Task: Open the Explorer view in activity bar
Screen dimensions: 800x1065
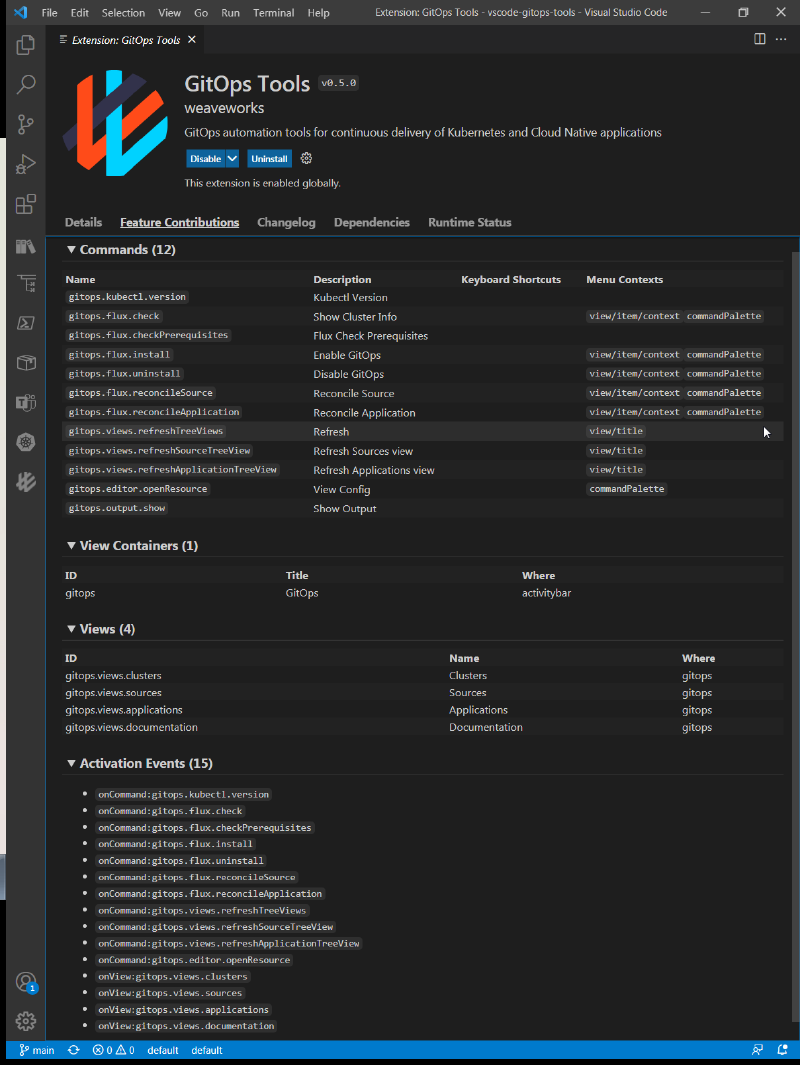Action: 26,46
